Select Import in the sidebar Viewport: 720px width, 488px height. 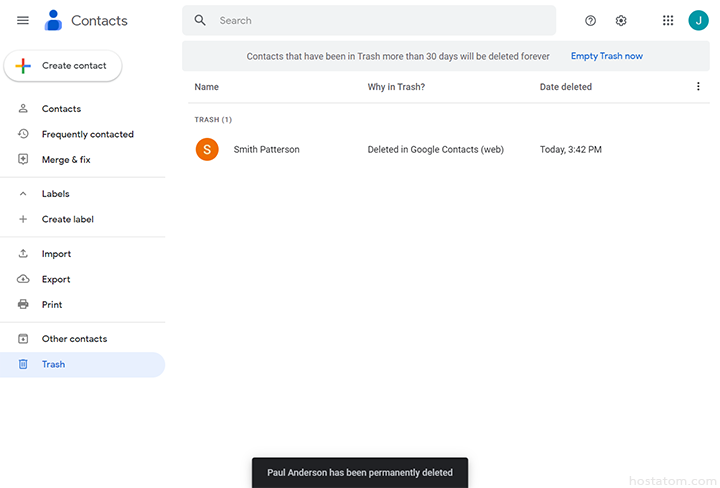pyautogui.click(x=56, y=254)
